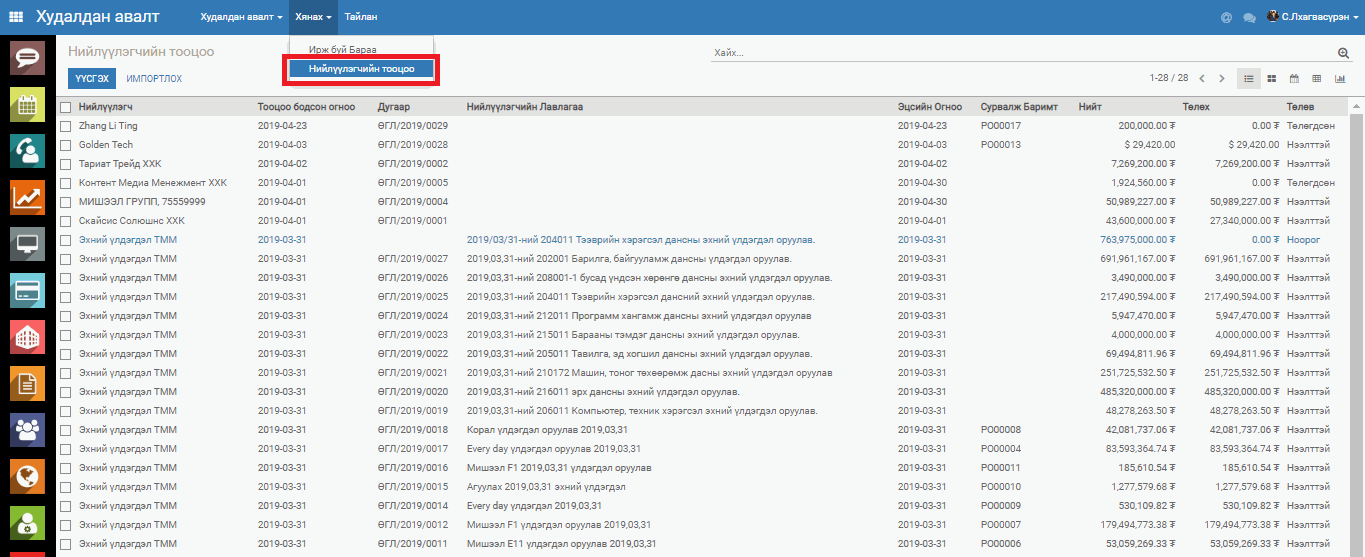Click into the Хайх search field
Image resolution: width=1365 pixels, height=557 pixels.
[x=1020, y=52]
